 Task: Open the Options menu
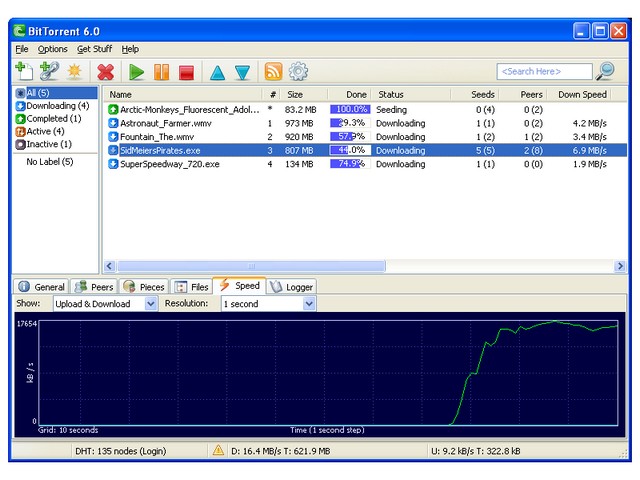coord(53,49)
